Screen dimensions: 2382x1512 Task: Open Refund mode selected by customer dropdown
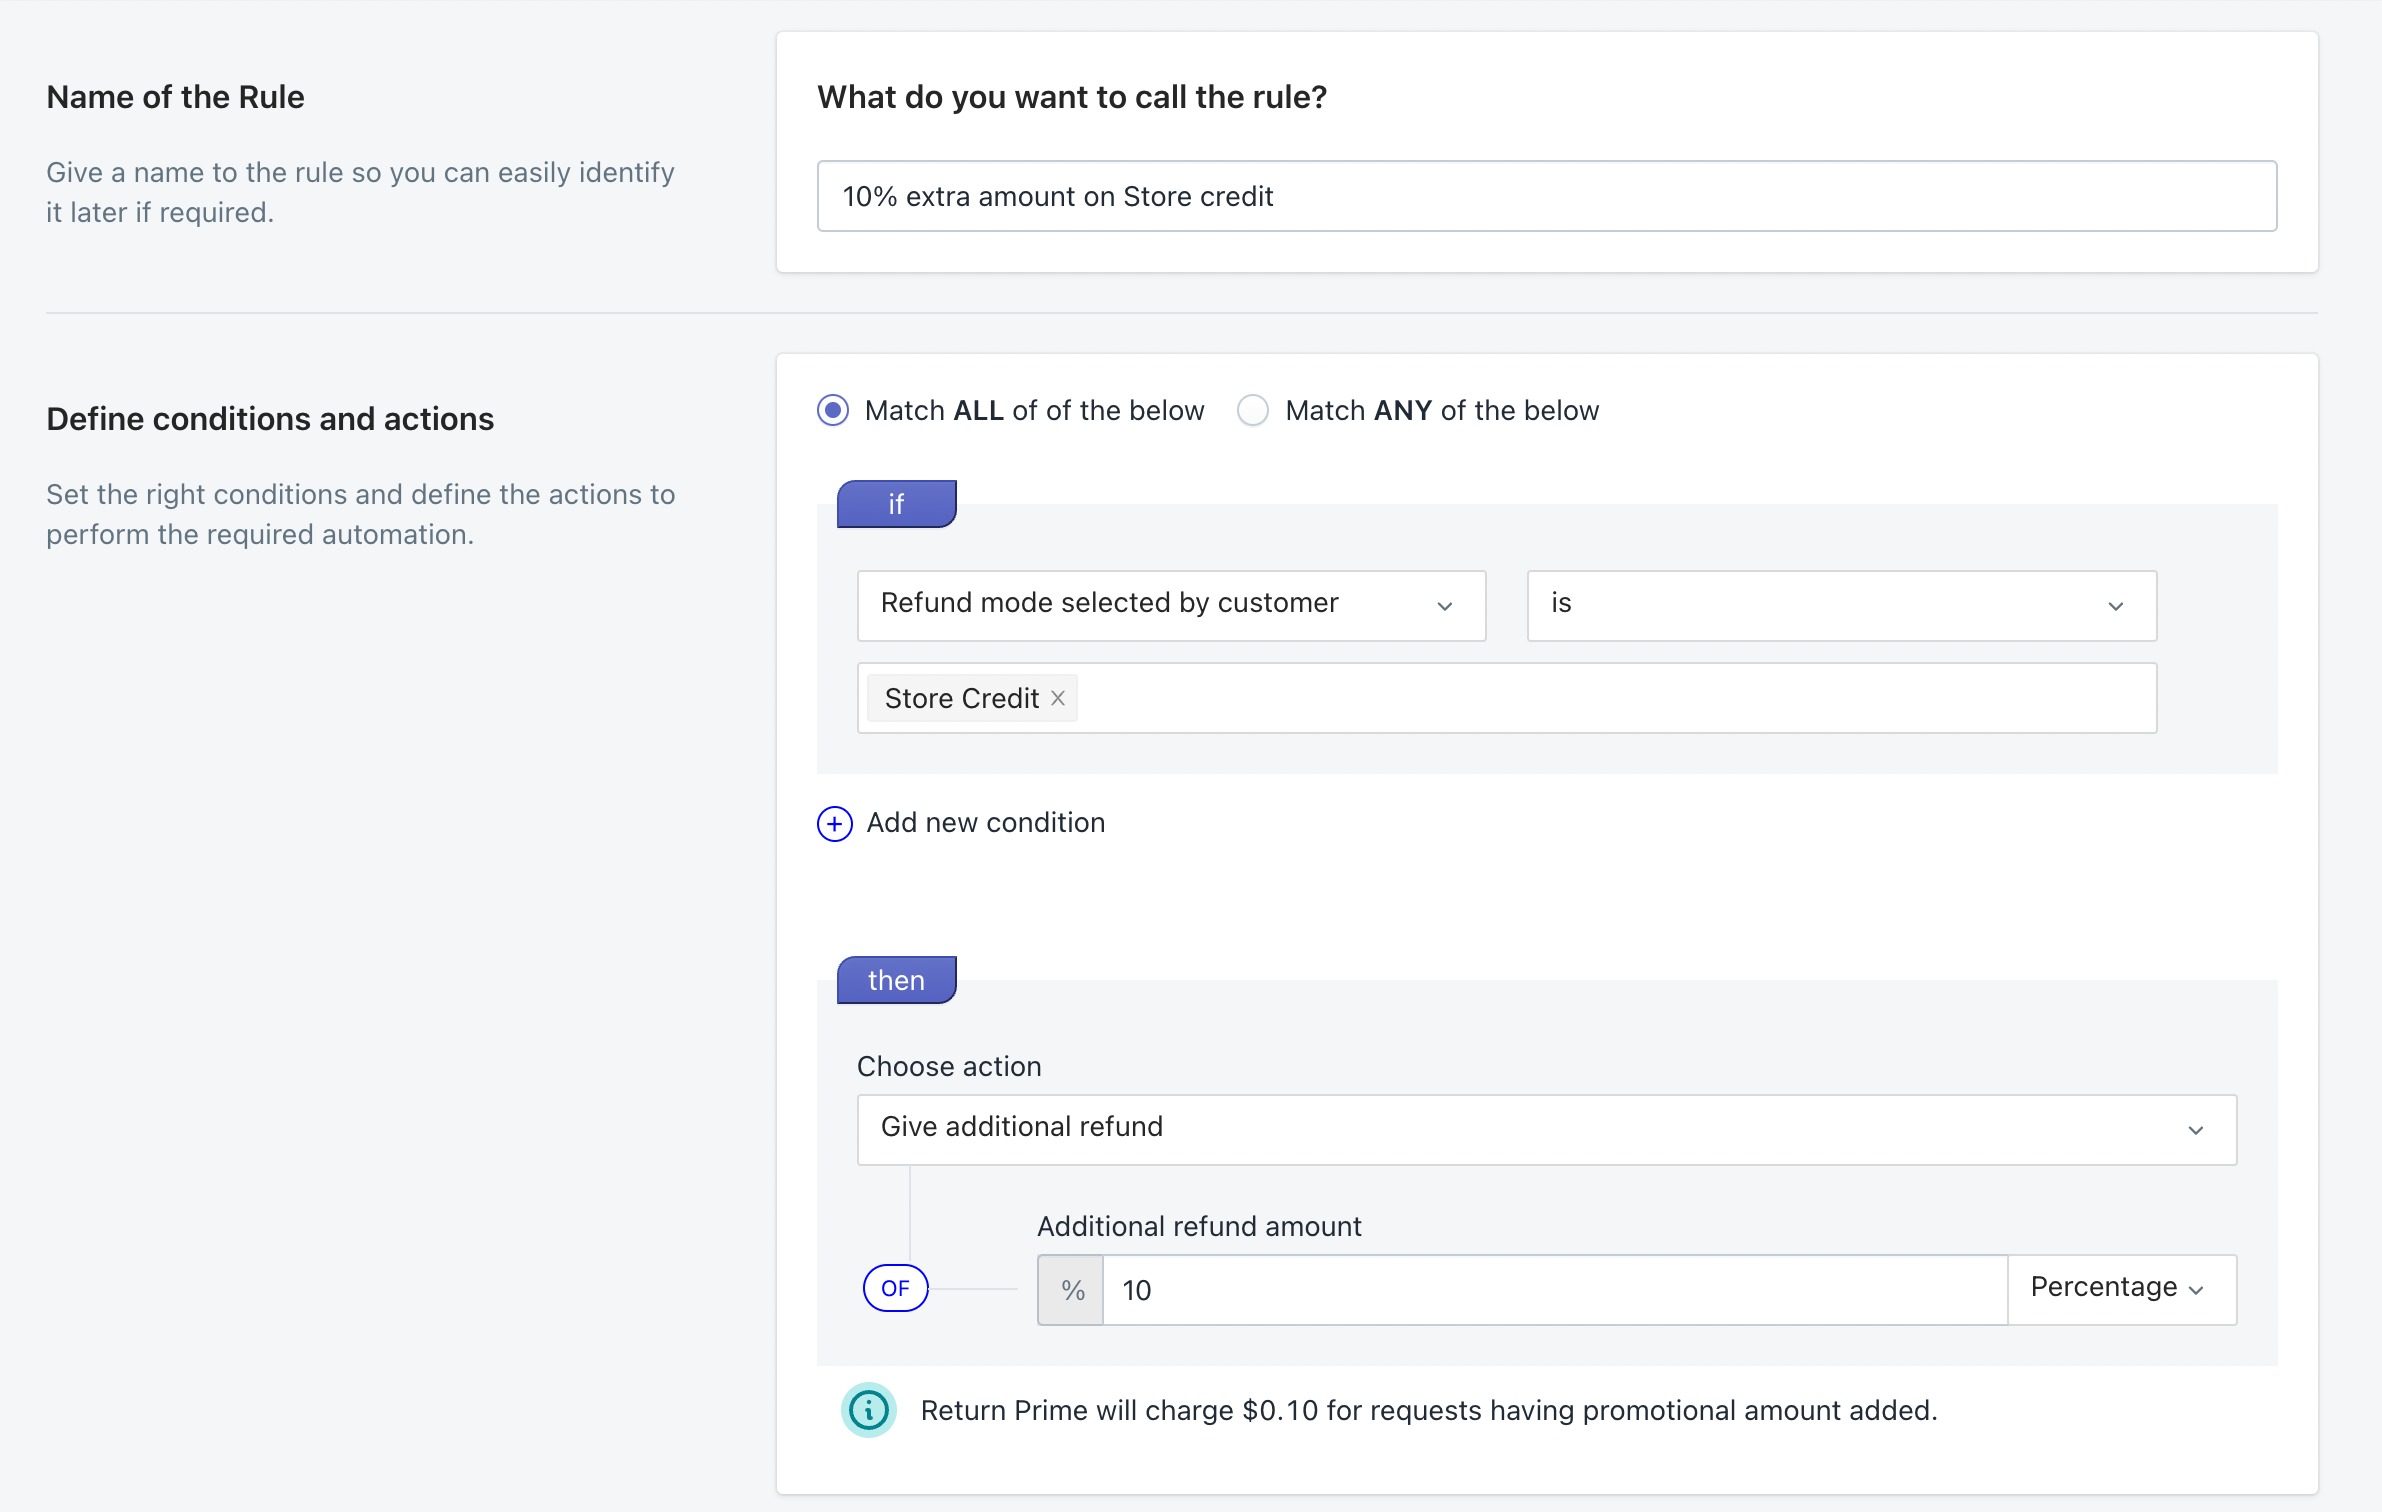pos(1170,605)
